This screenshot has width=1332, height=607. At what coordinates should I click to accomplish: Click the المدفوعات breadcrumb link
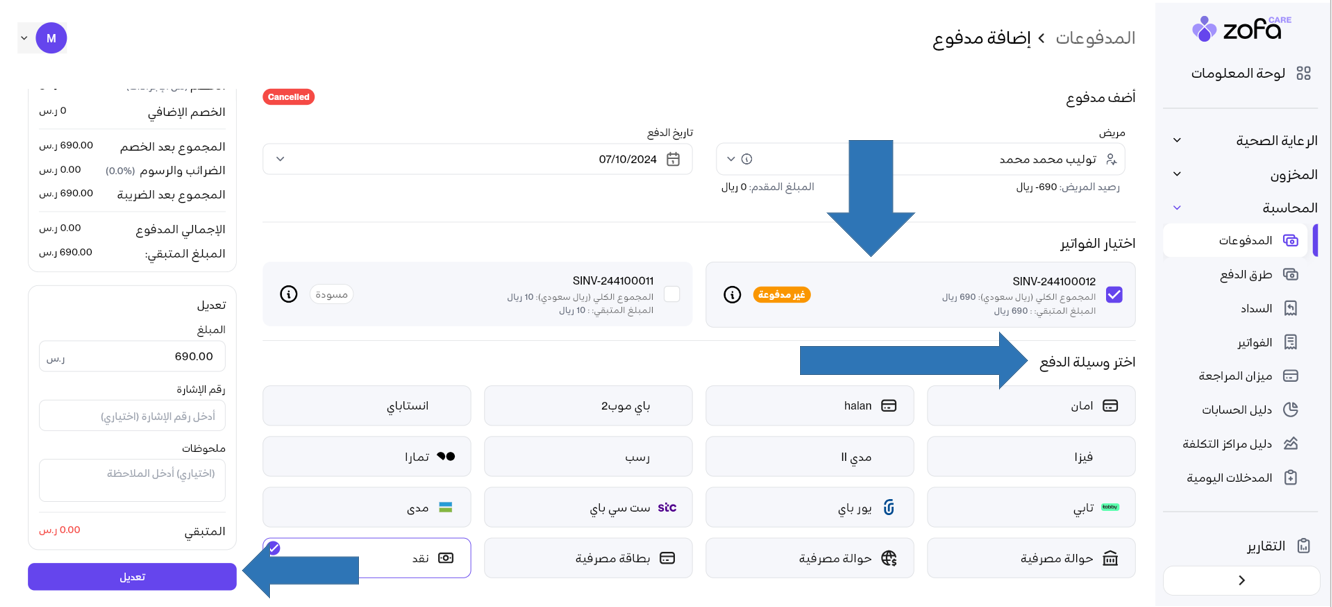tap(1096, 38)
